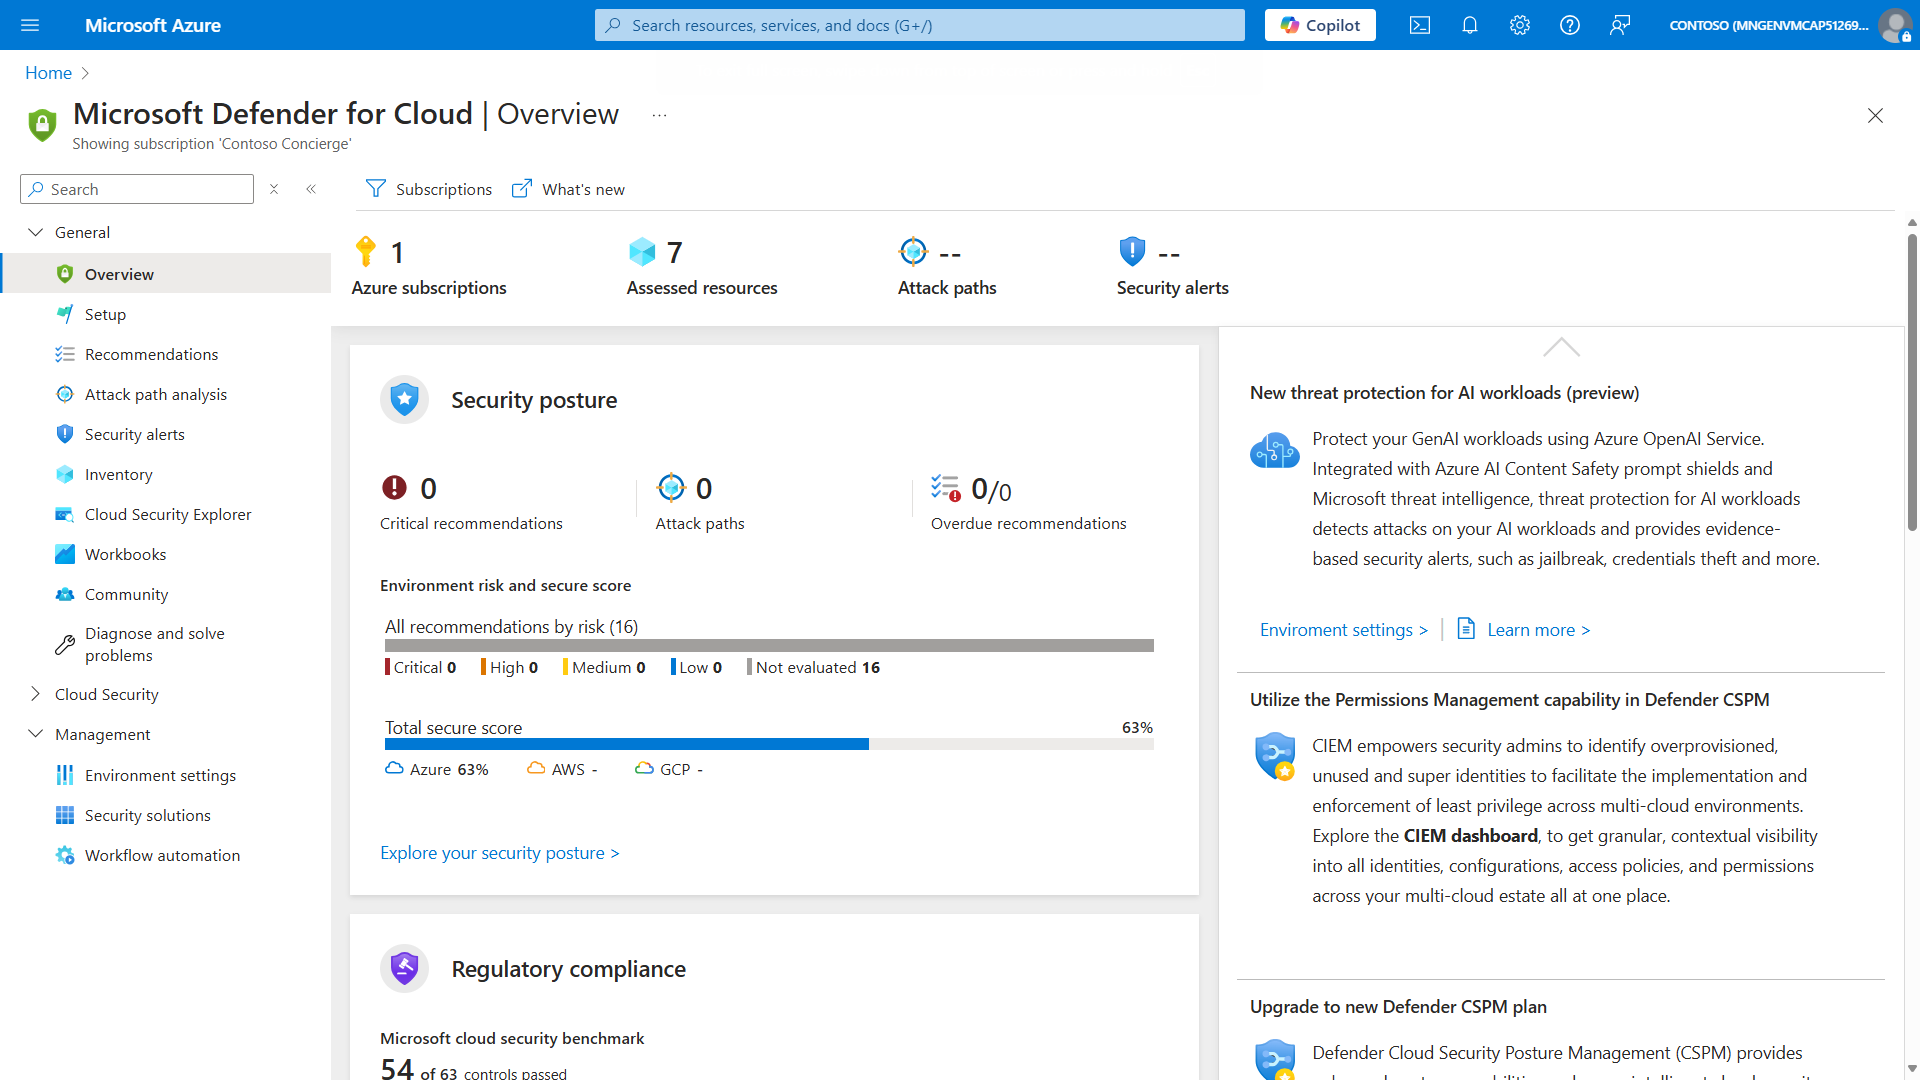The width and height of the screenshot is (1920, 1080).
Task: Collapse the sidebar with double chevron
Action: pos(311,189)
